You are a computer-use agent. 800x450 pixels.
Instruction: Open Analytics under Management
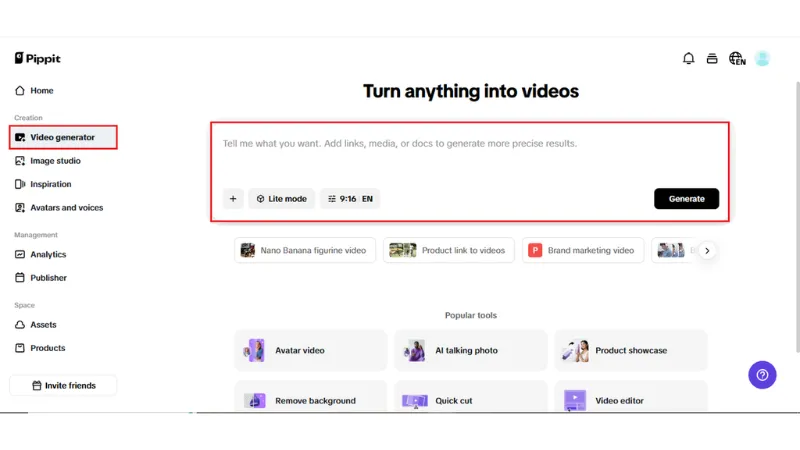click(48, 255)
